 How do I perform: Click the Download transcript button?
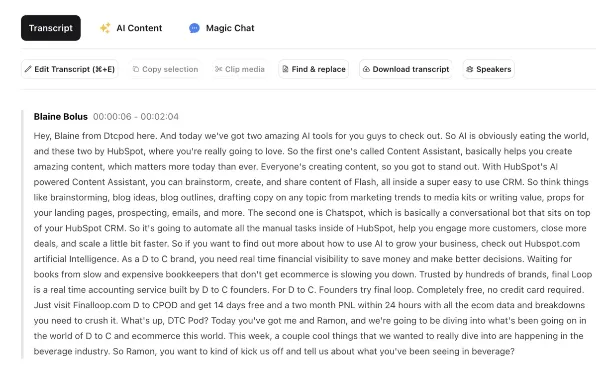[406, 69]
